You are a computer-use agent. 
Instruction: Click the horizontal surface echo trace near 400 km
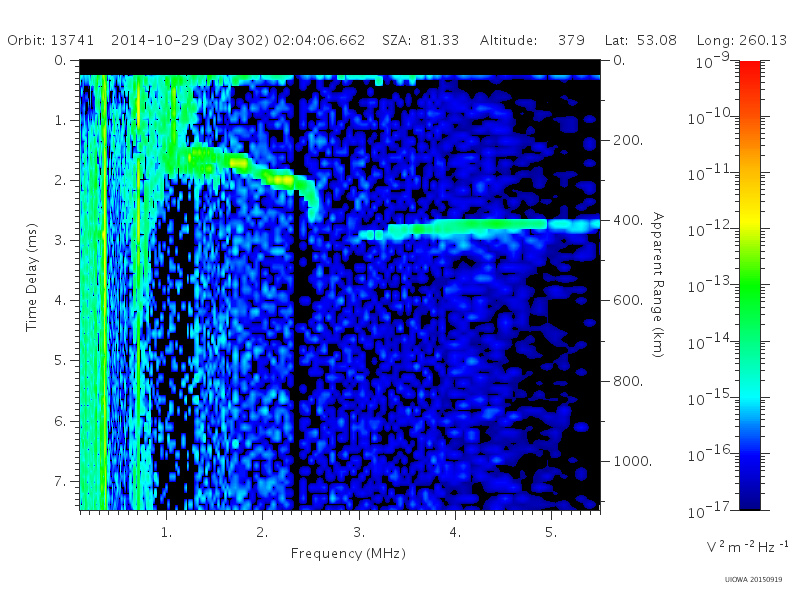point(479,228)
